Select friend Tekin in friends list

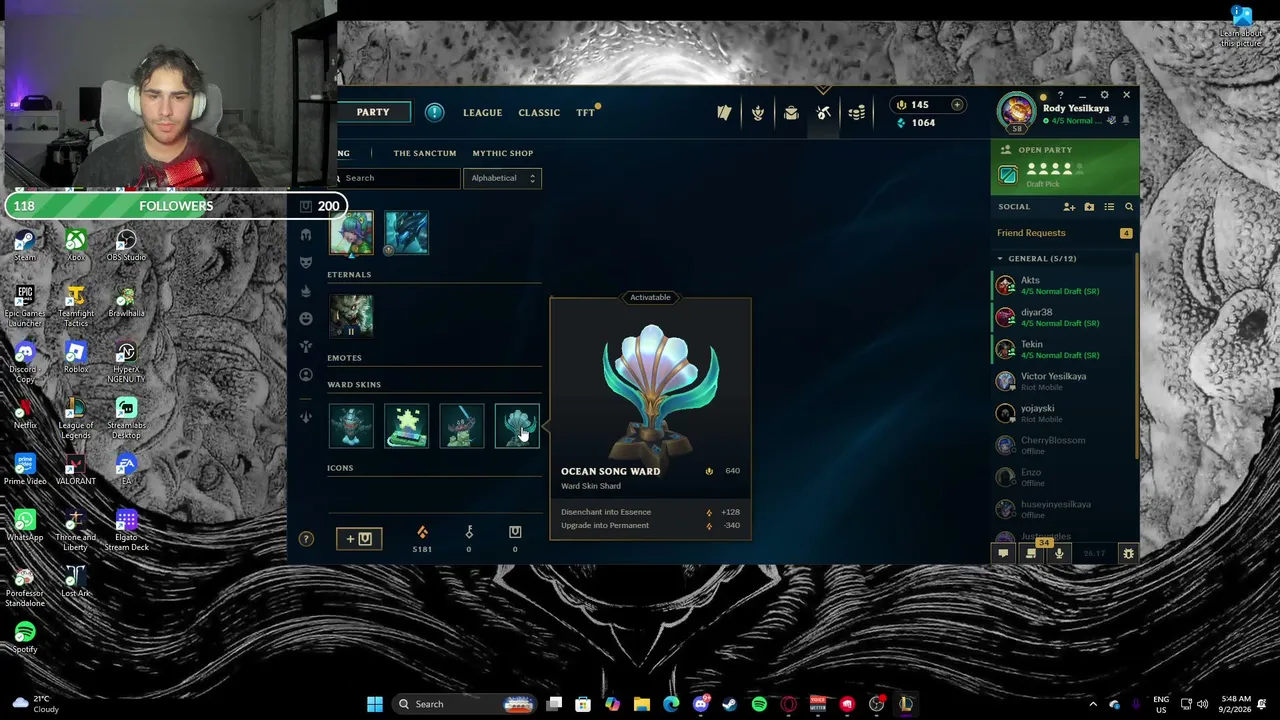click(x=1065, y=350)
